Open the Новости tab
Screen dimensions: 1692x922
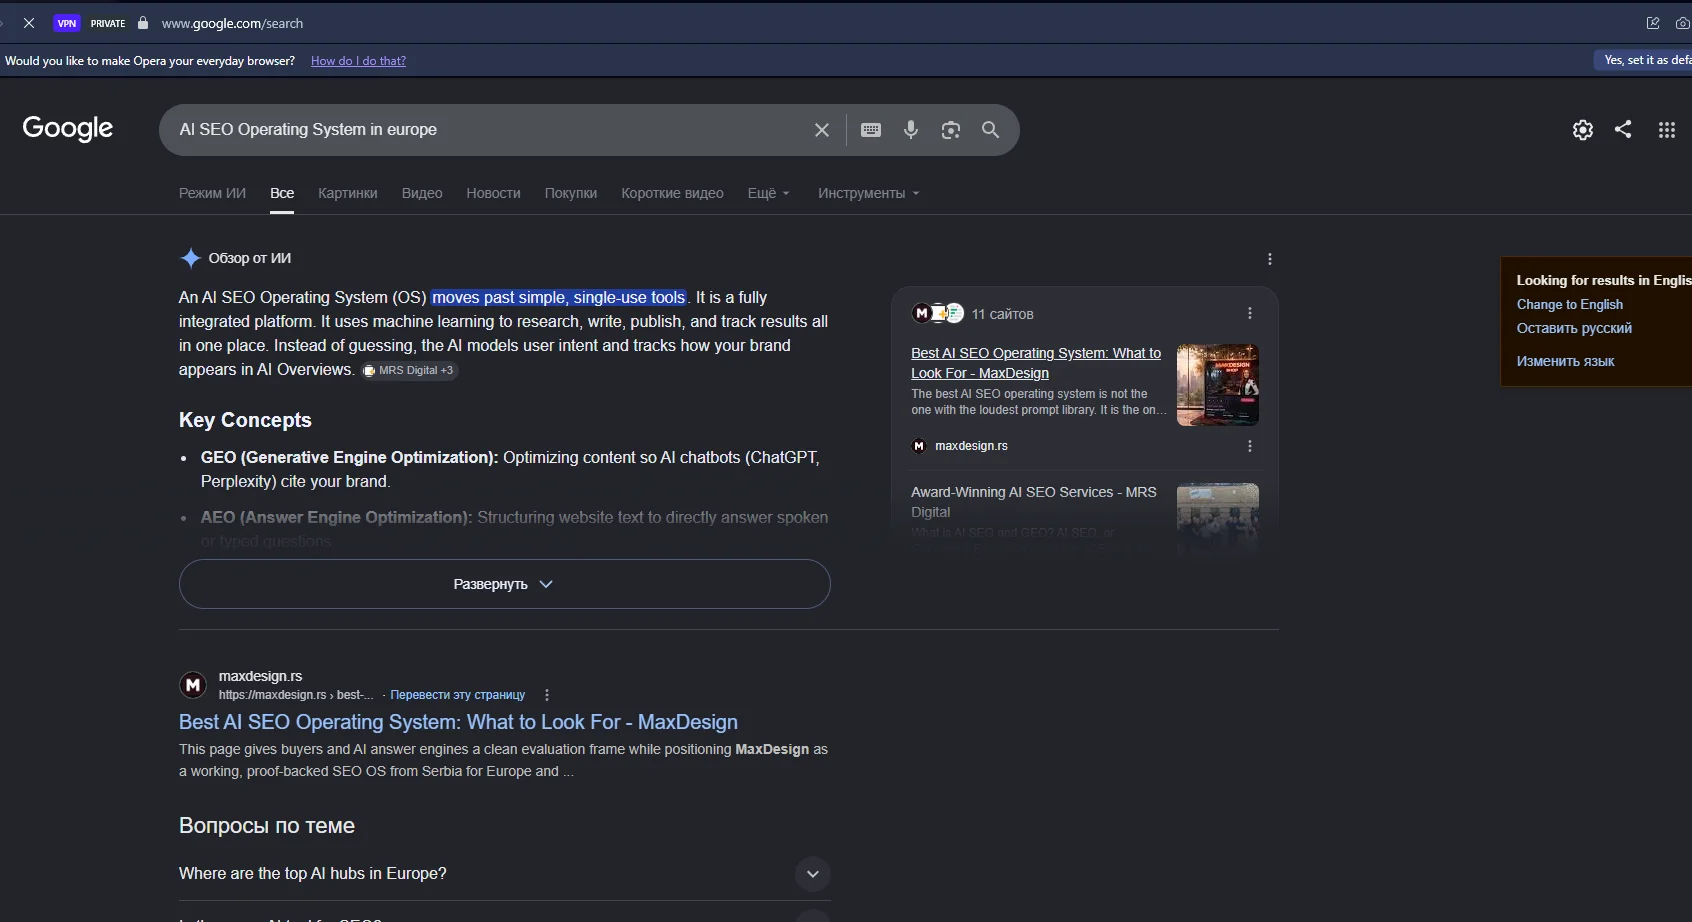click(x=493, y=193)
